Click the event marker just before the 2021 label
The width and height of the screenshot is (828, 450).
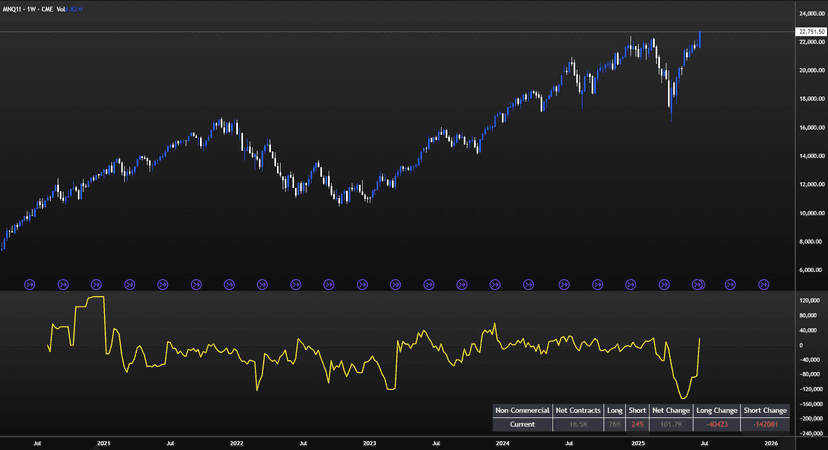[x=96, y=285]
